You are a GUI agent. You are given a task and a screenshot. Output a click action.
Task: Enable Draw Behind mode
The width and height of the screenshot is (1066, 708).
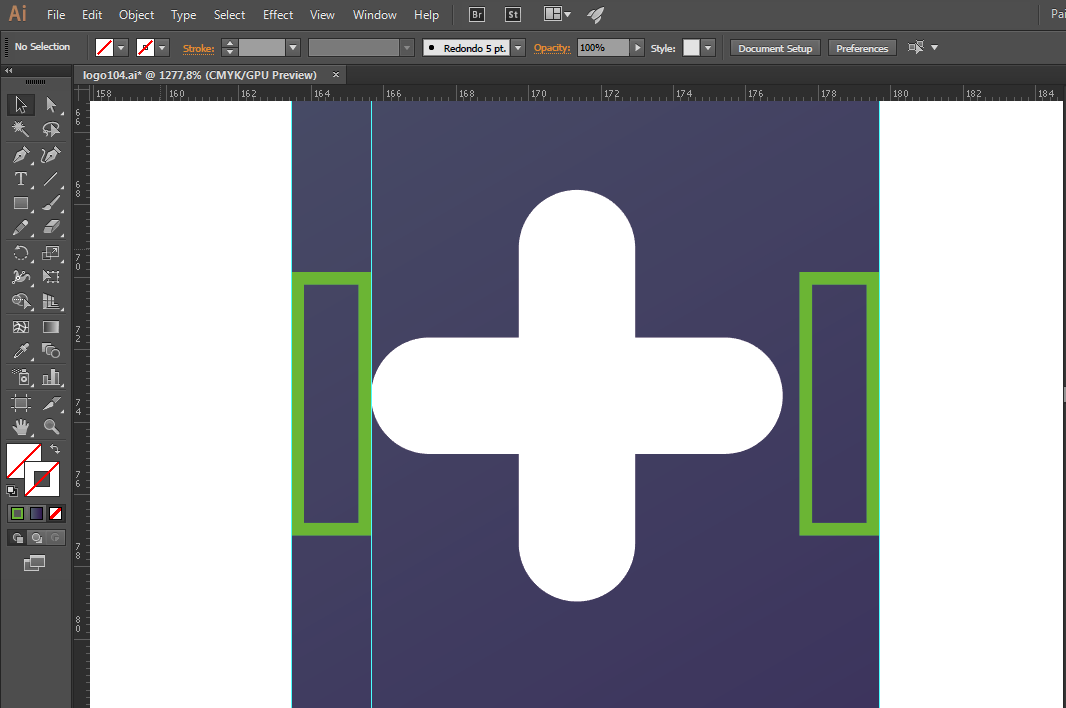37,538
